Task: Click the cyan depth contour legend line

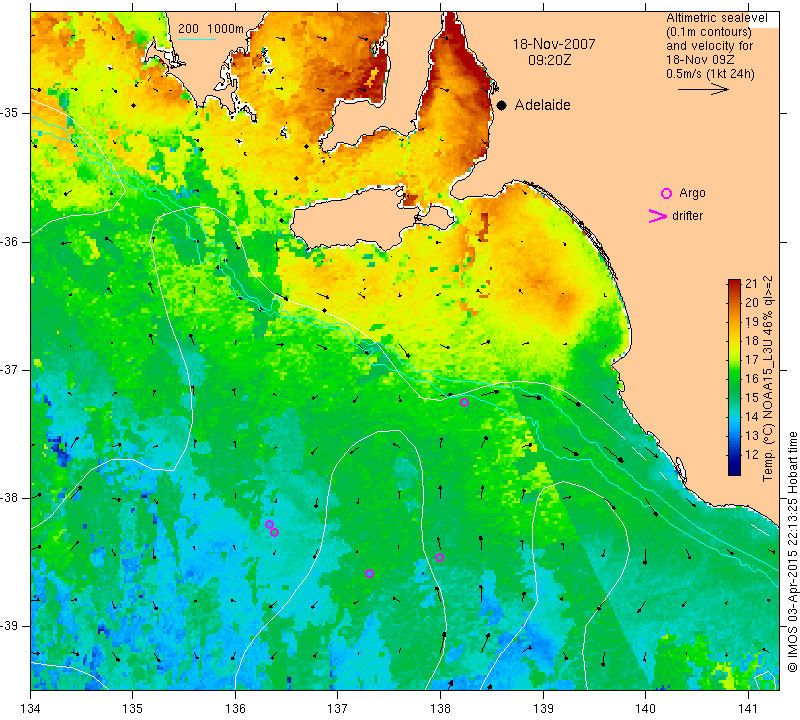Action: [196, 39]
